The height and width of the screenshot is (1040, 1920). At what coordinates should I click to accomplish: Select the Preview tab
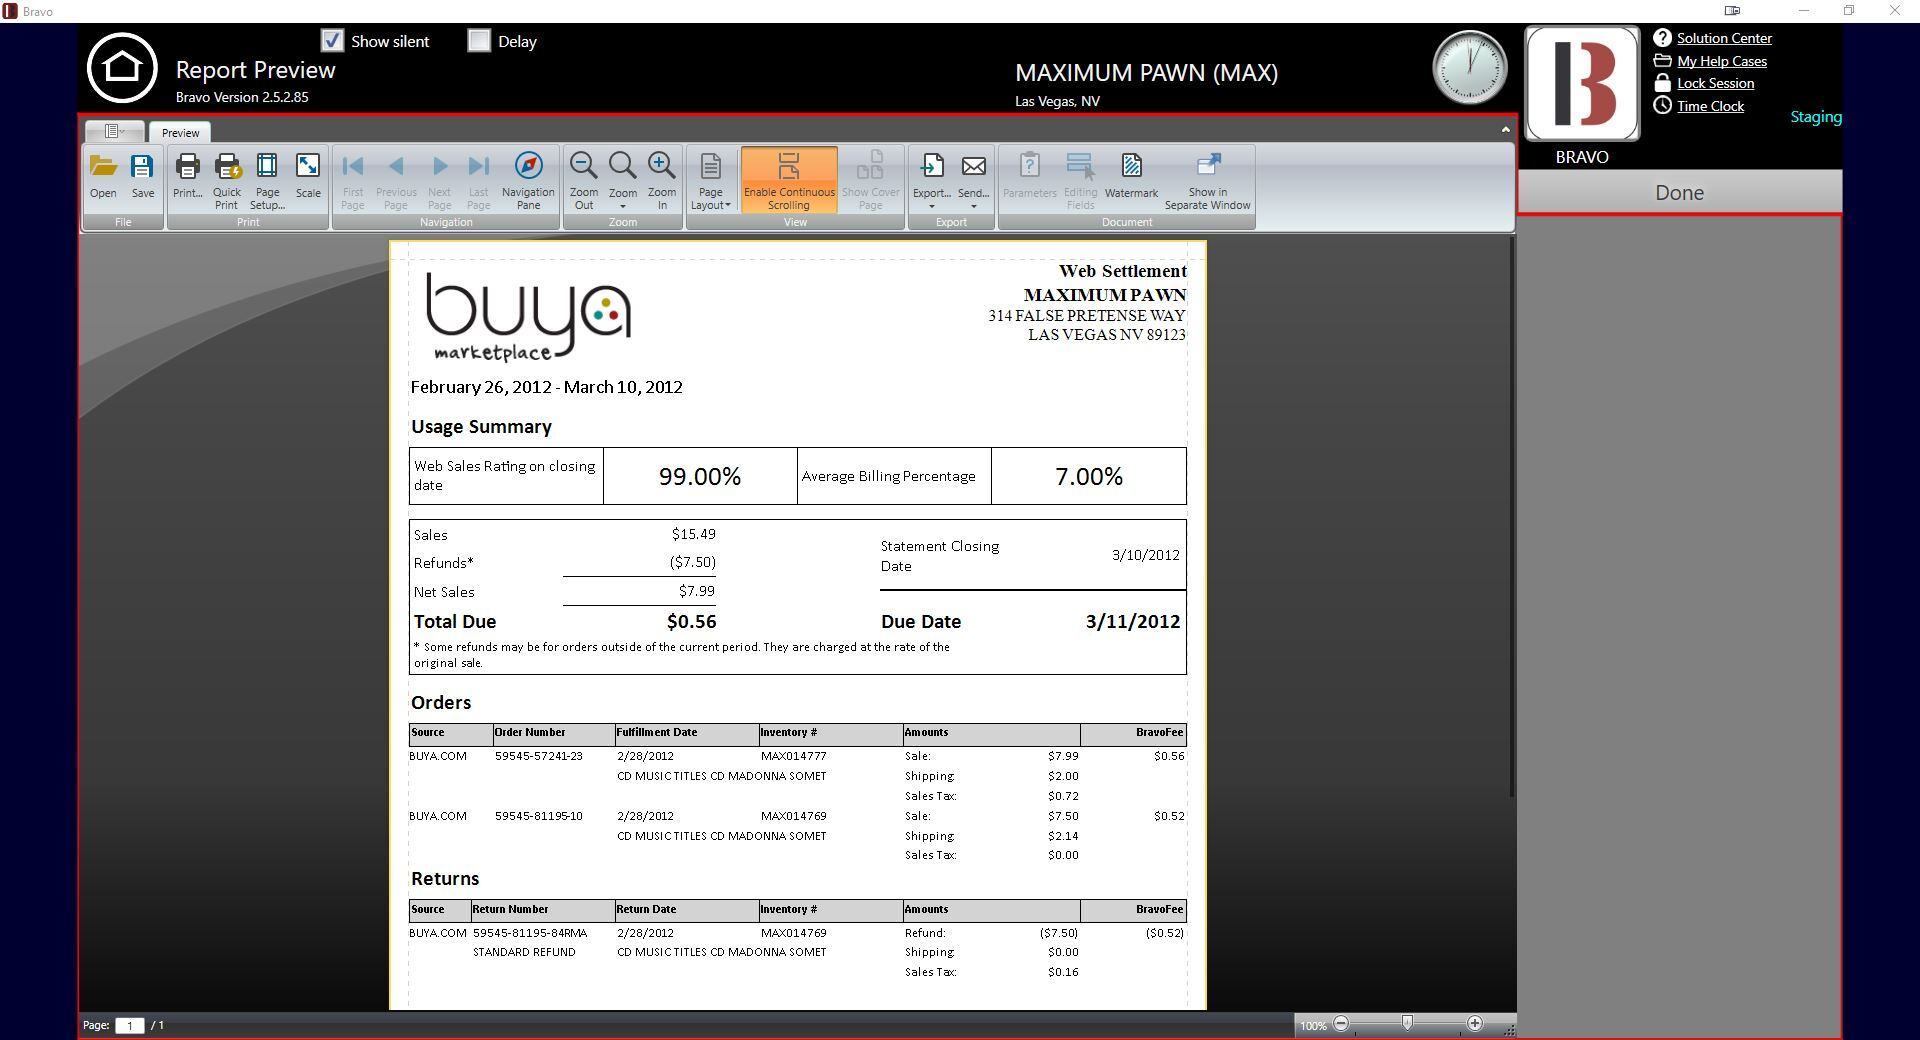pos(180,132)
